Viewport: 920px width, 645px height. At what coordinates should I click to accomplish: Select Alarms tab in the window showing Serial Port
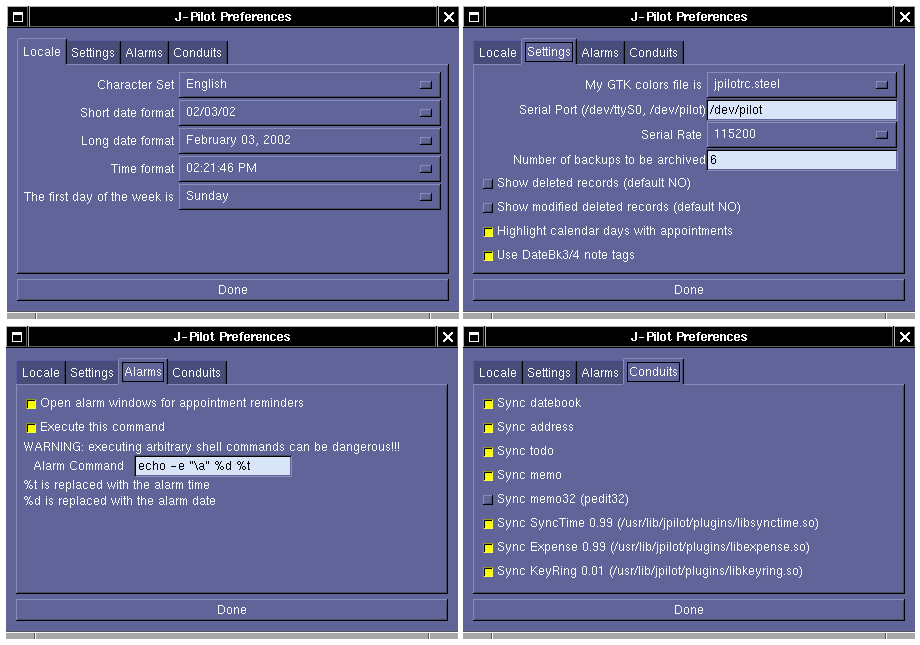click(600, 53)
